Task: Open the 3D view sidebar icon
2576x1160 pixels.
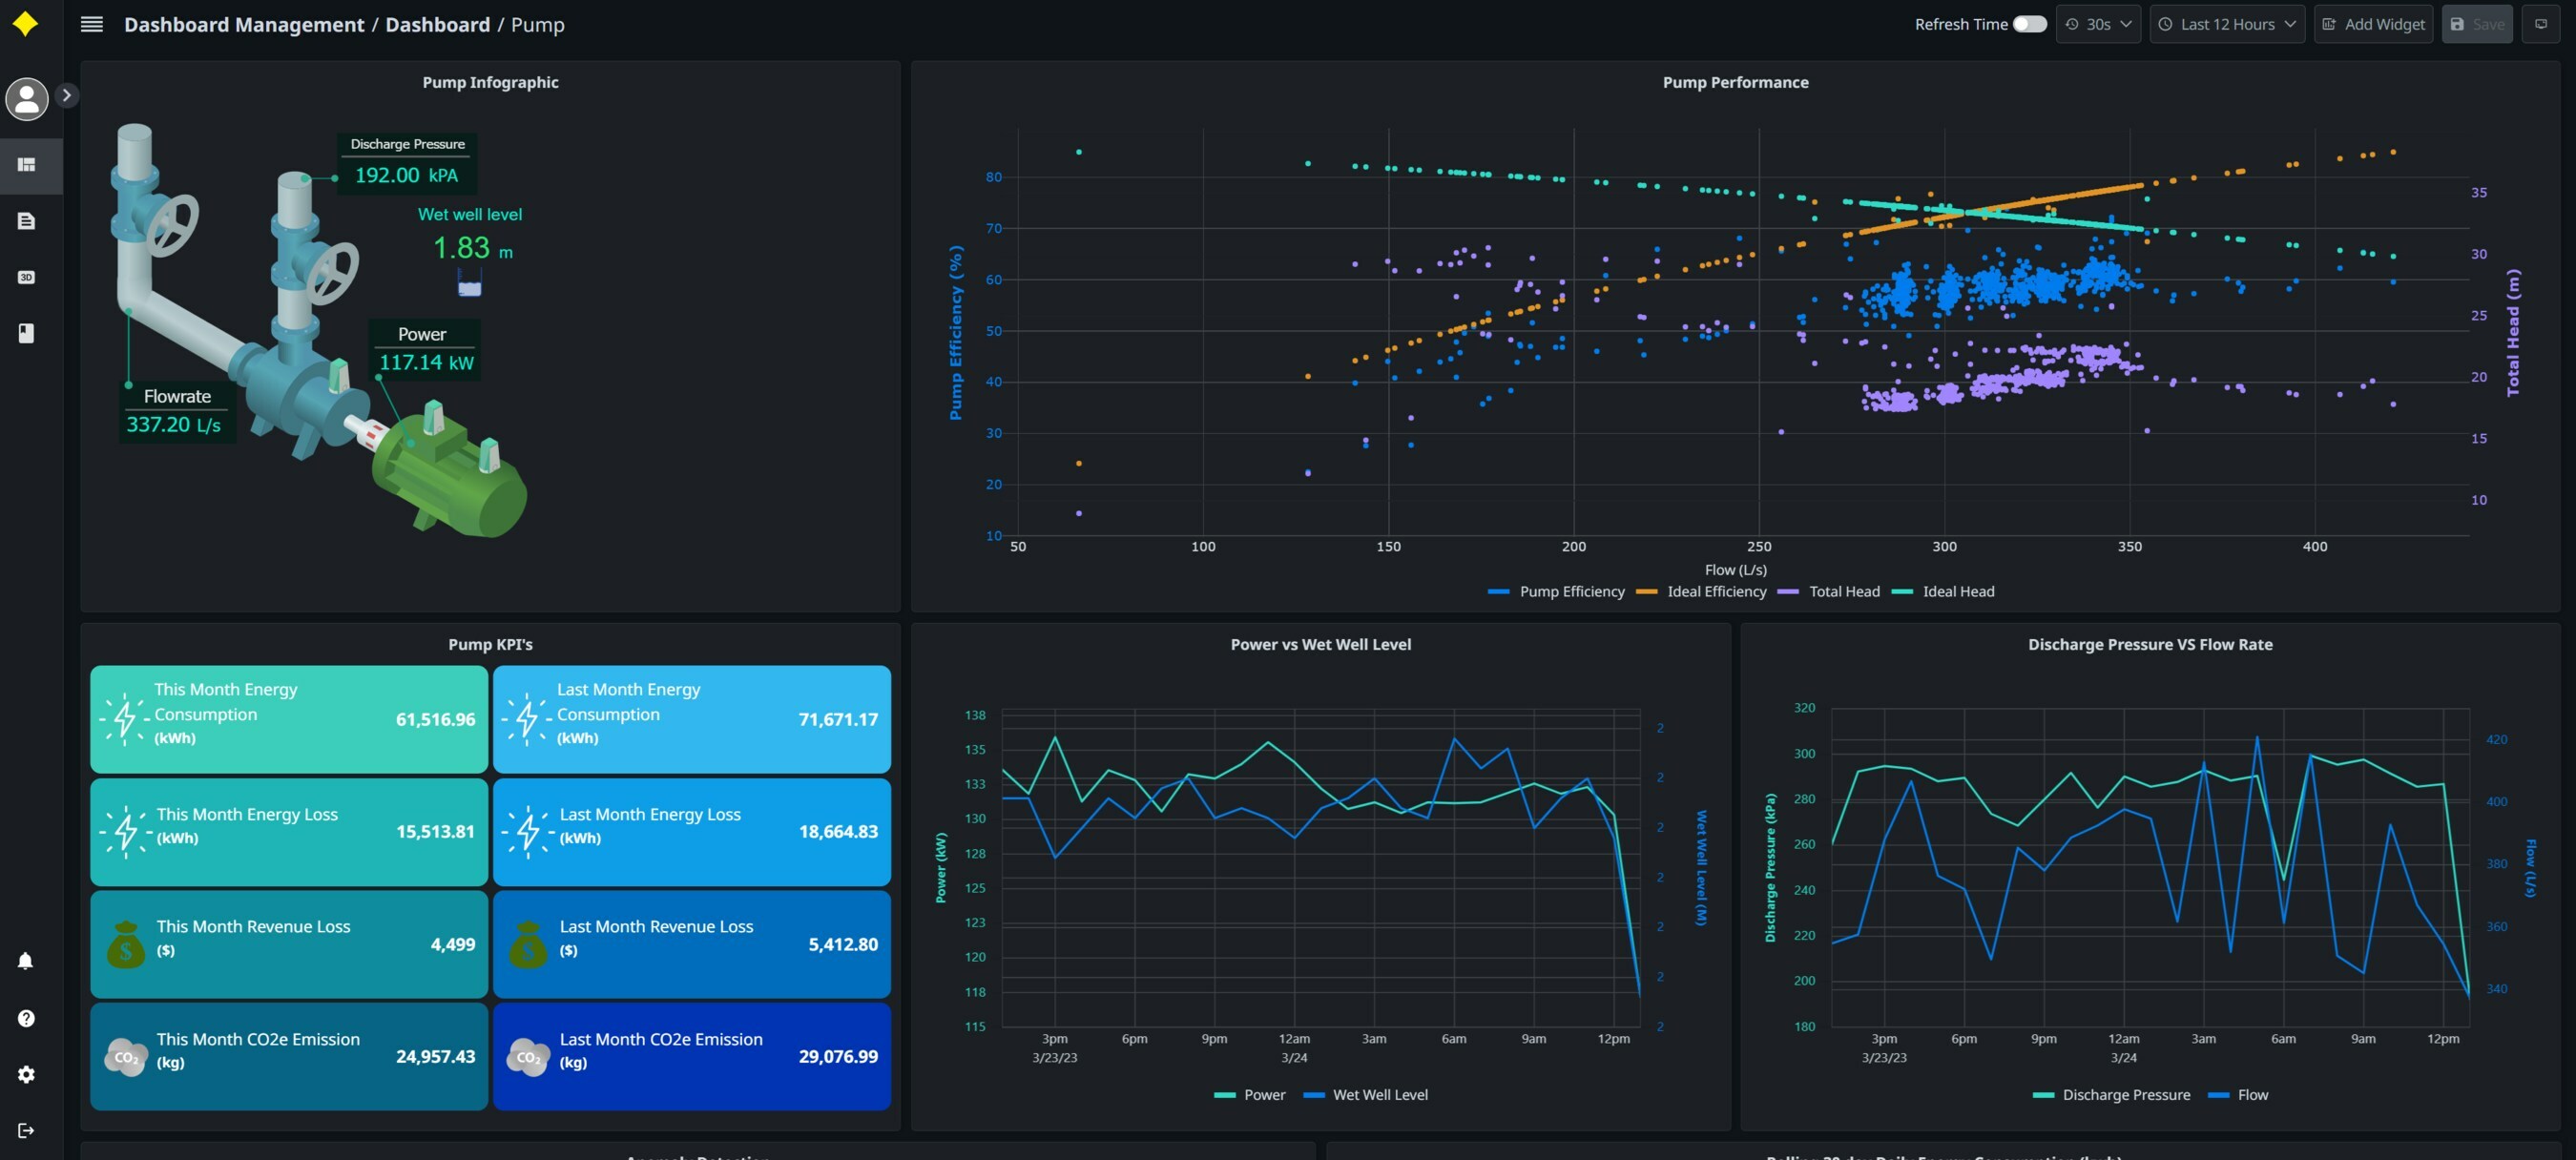Action: click(x=27, y=277)
